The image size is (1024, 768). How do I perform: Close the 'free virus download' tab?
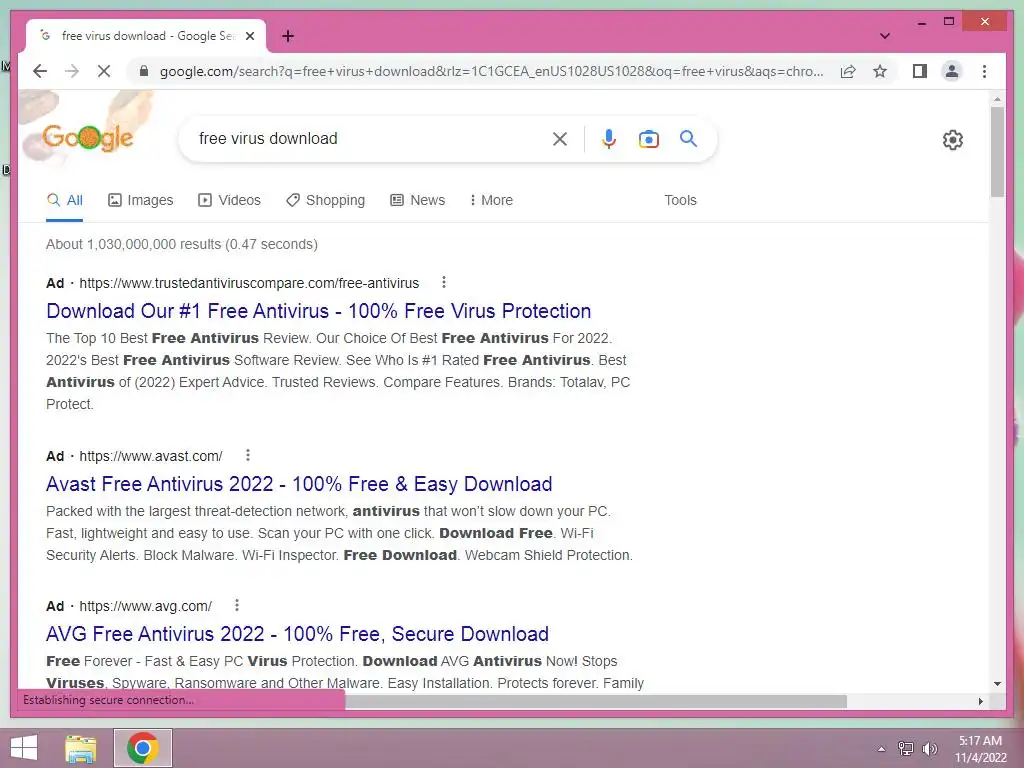click(249, 36)
